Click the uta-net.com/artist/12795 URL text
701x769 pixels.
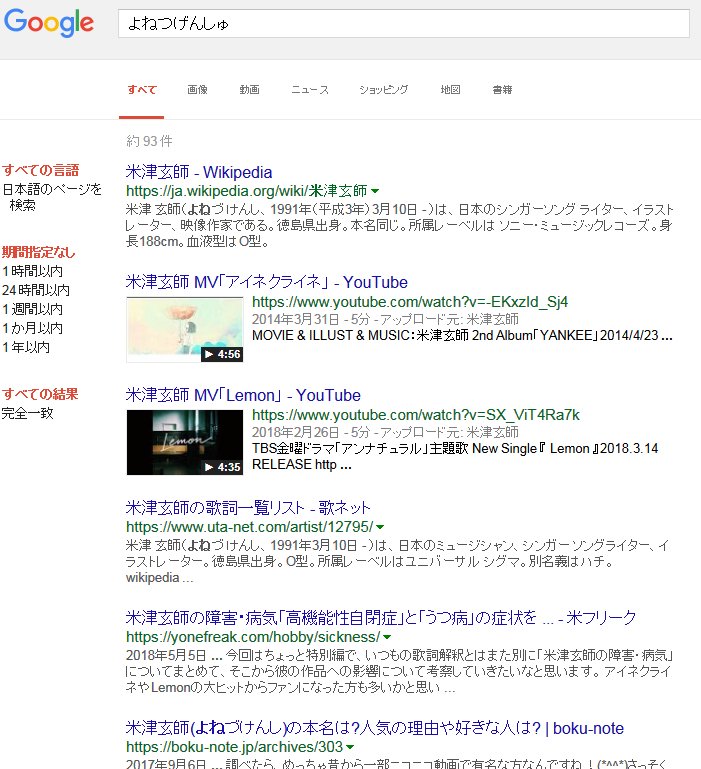point(249,527)
